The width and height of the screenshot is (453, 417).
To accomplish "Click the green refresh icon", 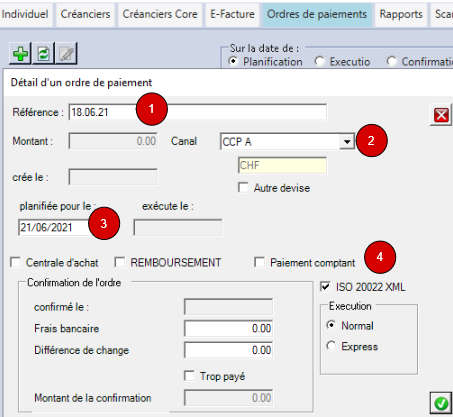I will point(44,53).
